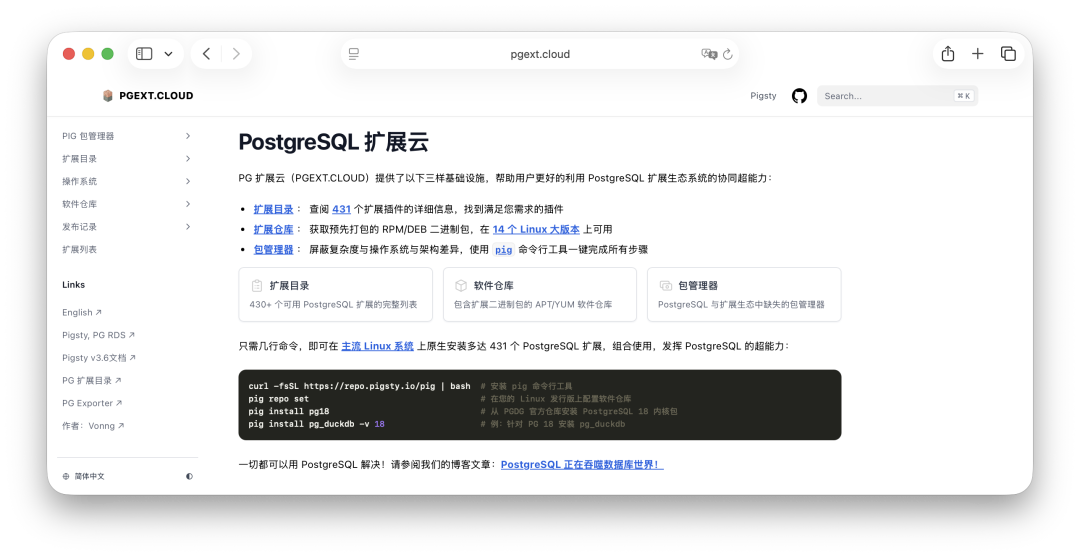Screen dimensions: 1080x557
Task: Click the pgext.cloud address field
Action: point(540,54)
